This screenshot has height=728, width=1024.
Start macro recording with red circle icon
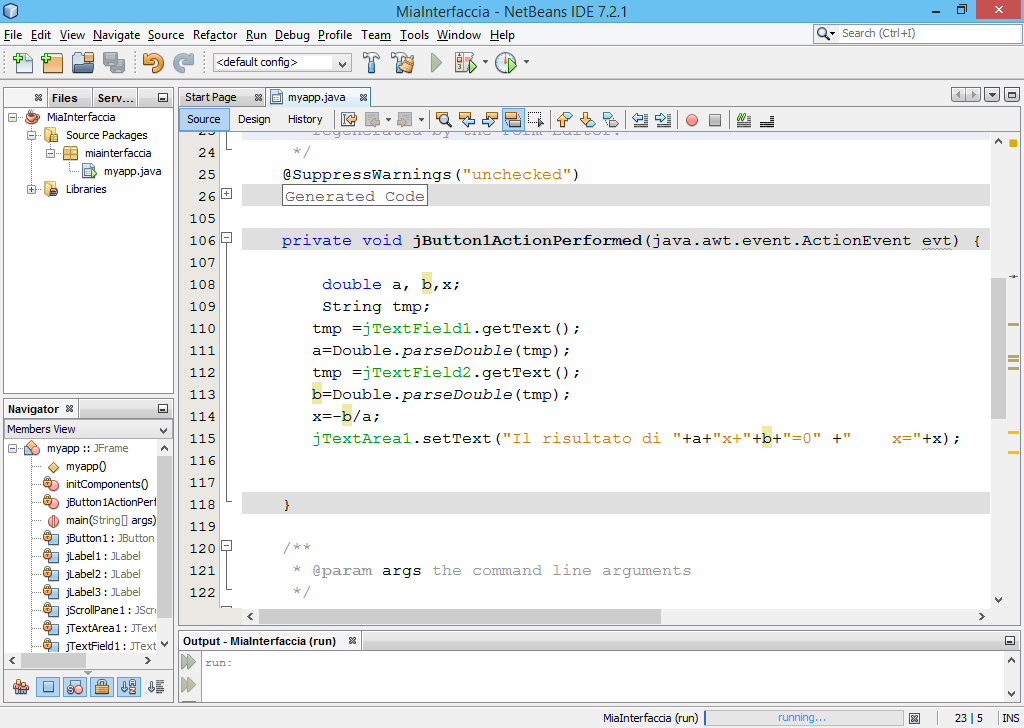(691, 120)
